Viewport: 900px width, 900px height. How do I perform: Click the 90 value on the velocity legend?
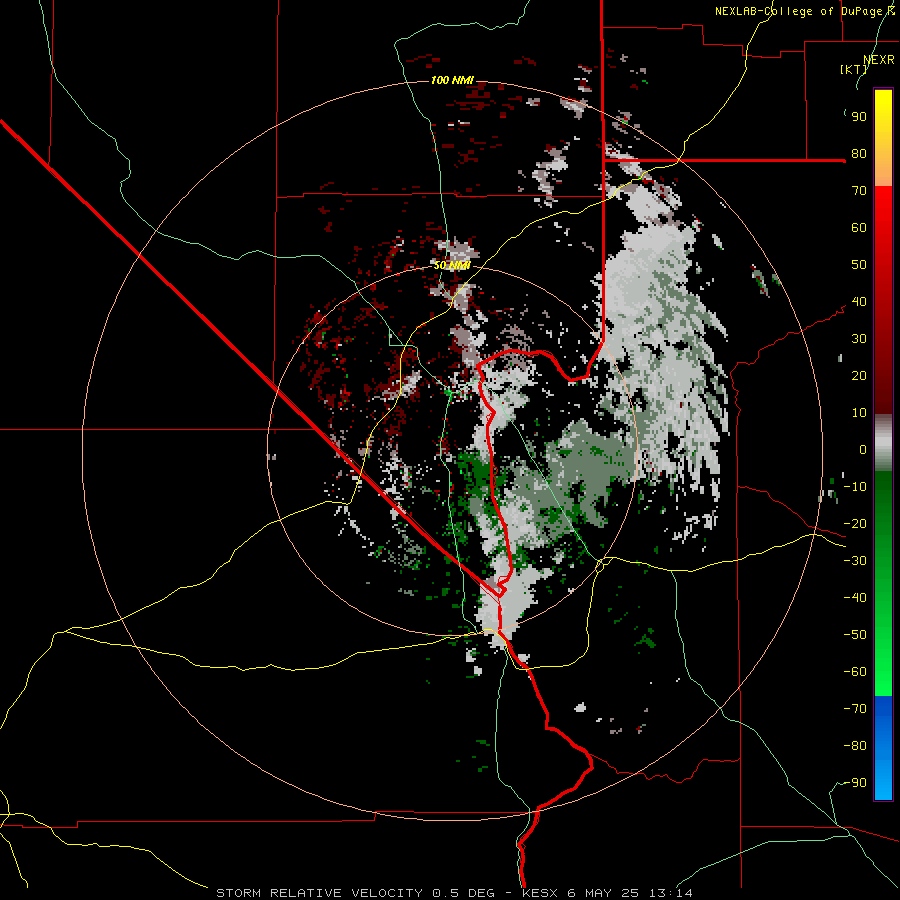(x=859, y=117)
